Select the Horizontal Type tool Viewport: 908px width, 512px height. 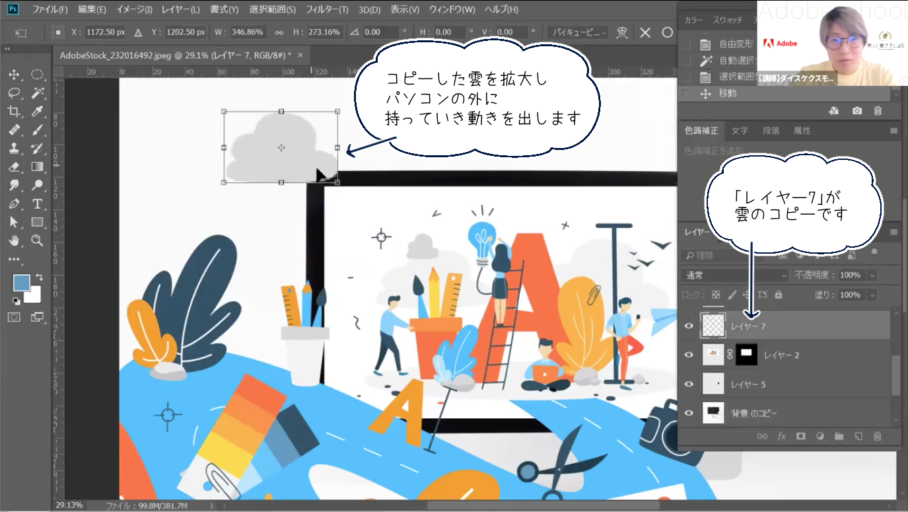click(37, 204)
